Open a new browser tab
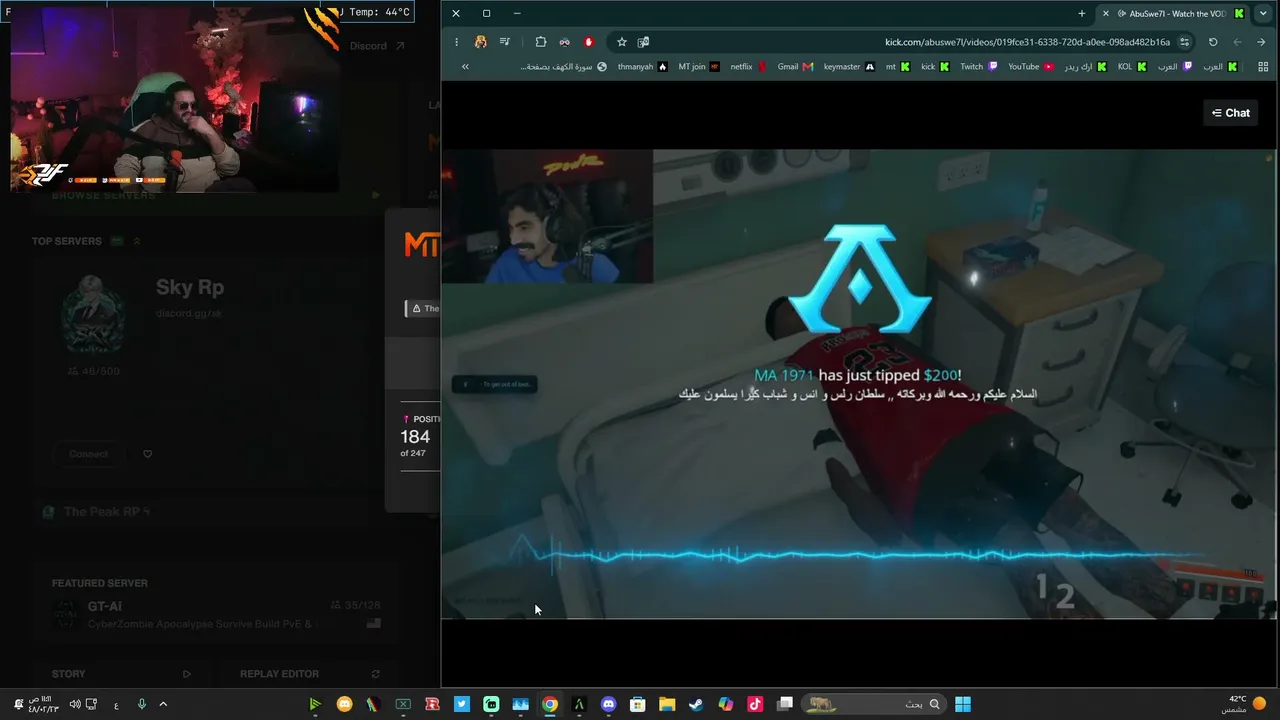 (x=1082, y=13)
